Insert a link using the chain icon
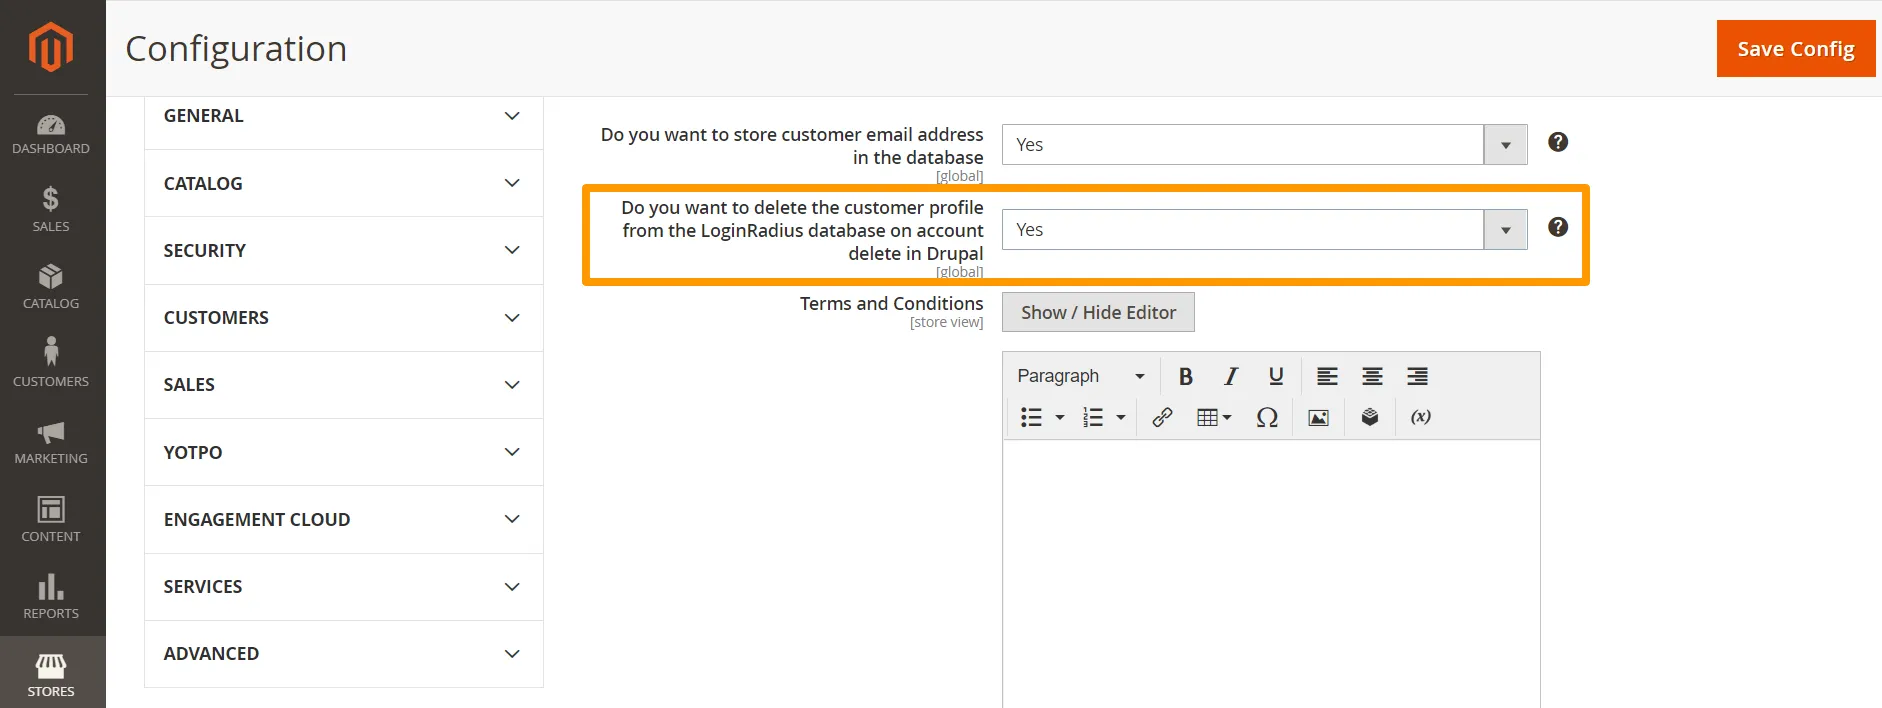Viewport: 1882px width, 708px height. 1162,417
